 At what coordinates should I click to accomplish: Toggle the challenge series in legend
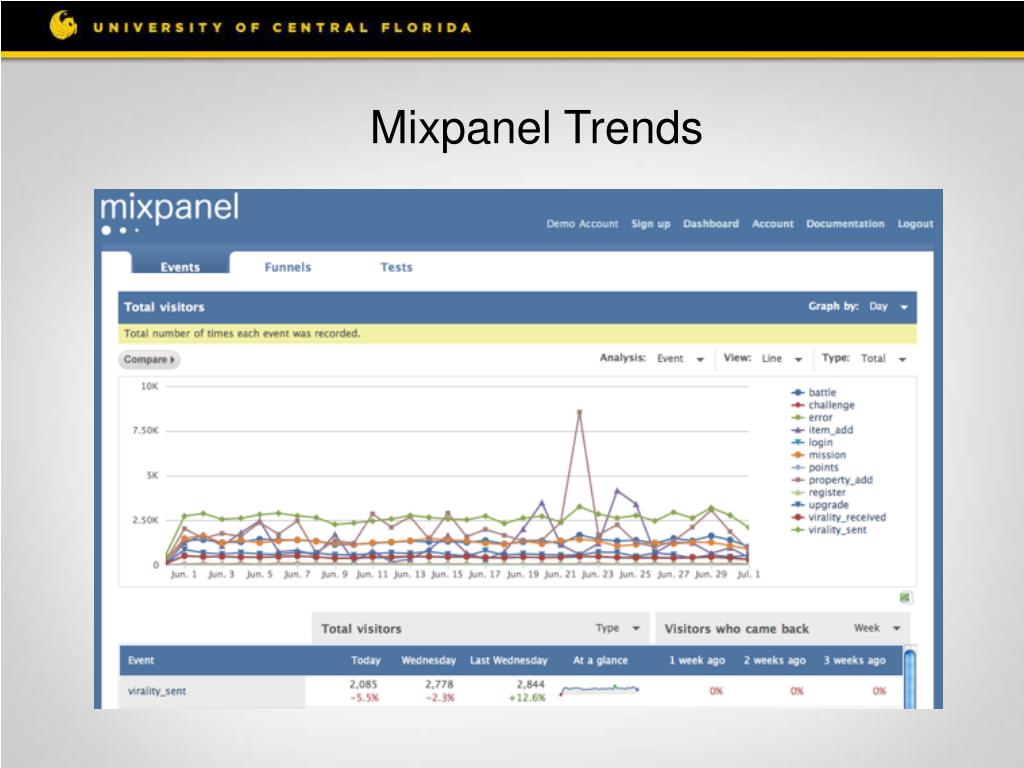coord(822,405)
